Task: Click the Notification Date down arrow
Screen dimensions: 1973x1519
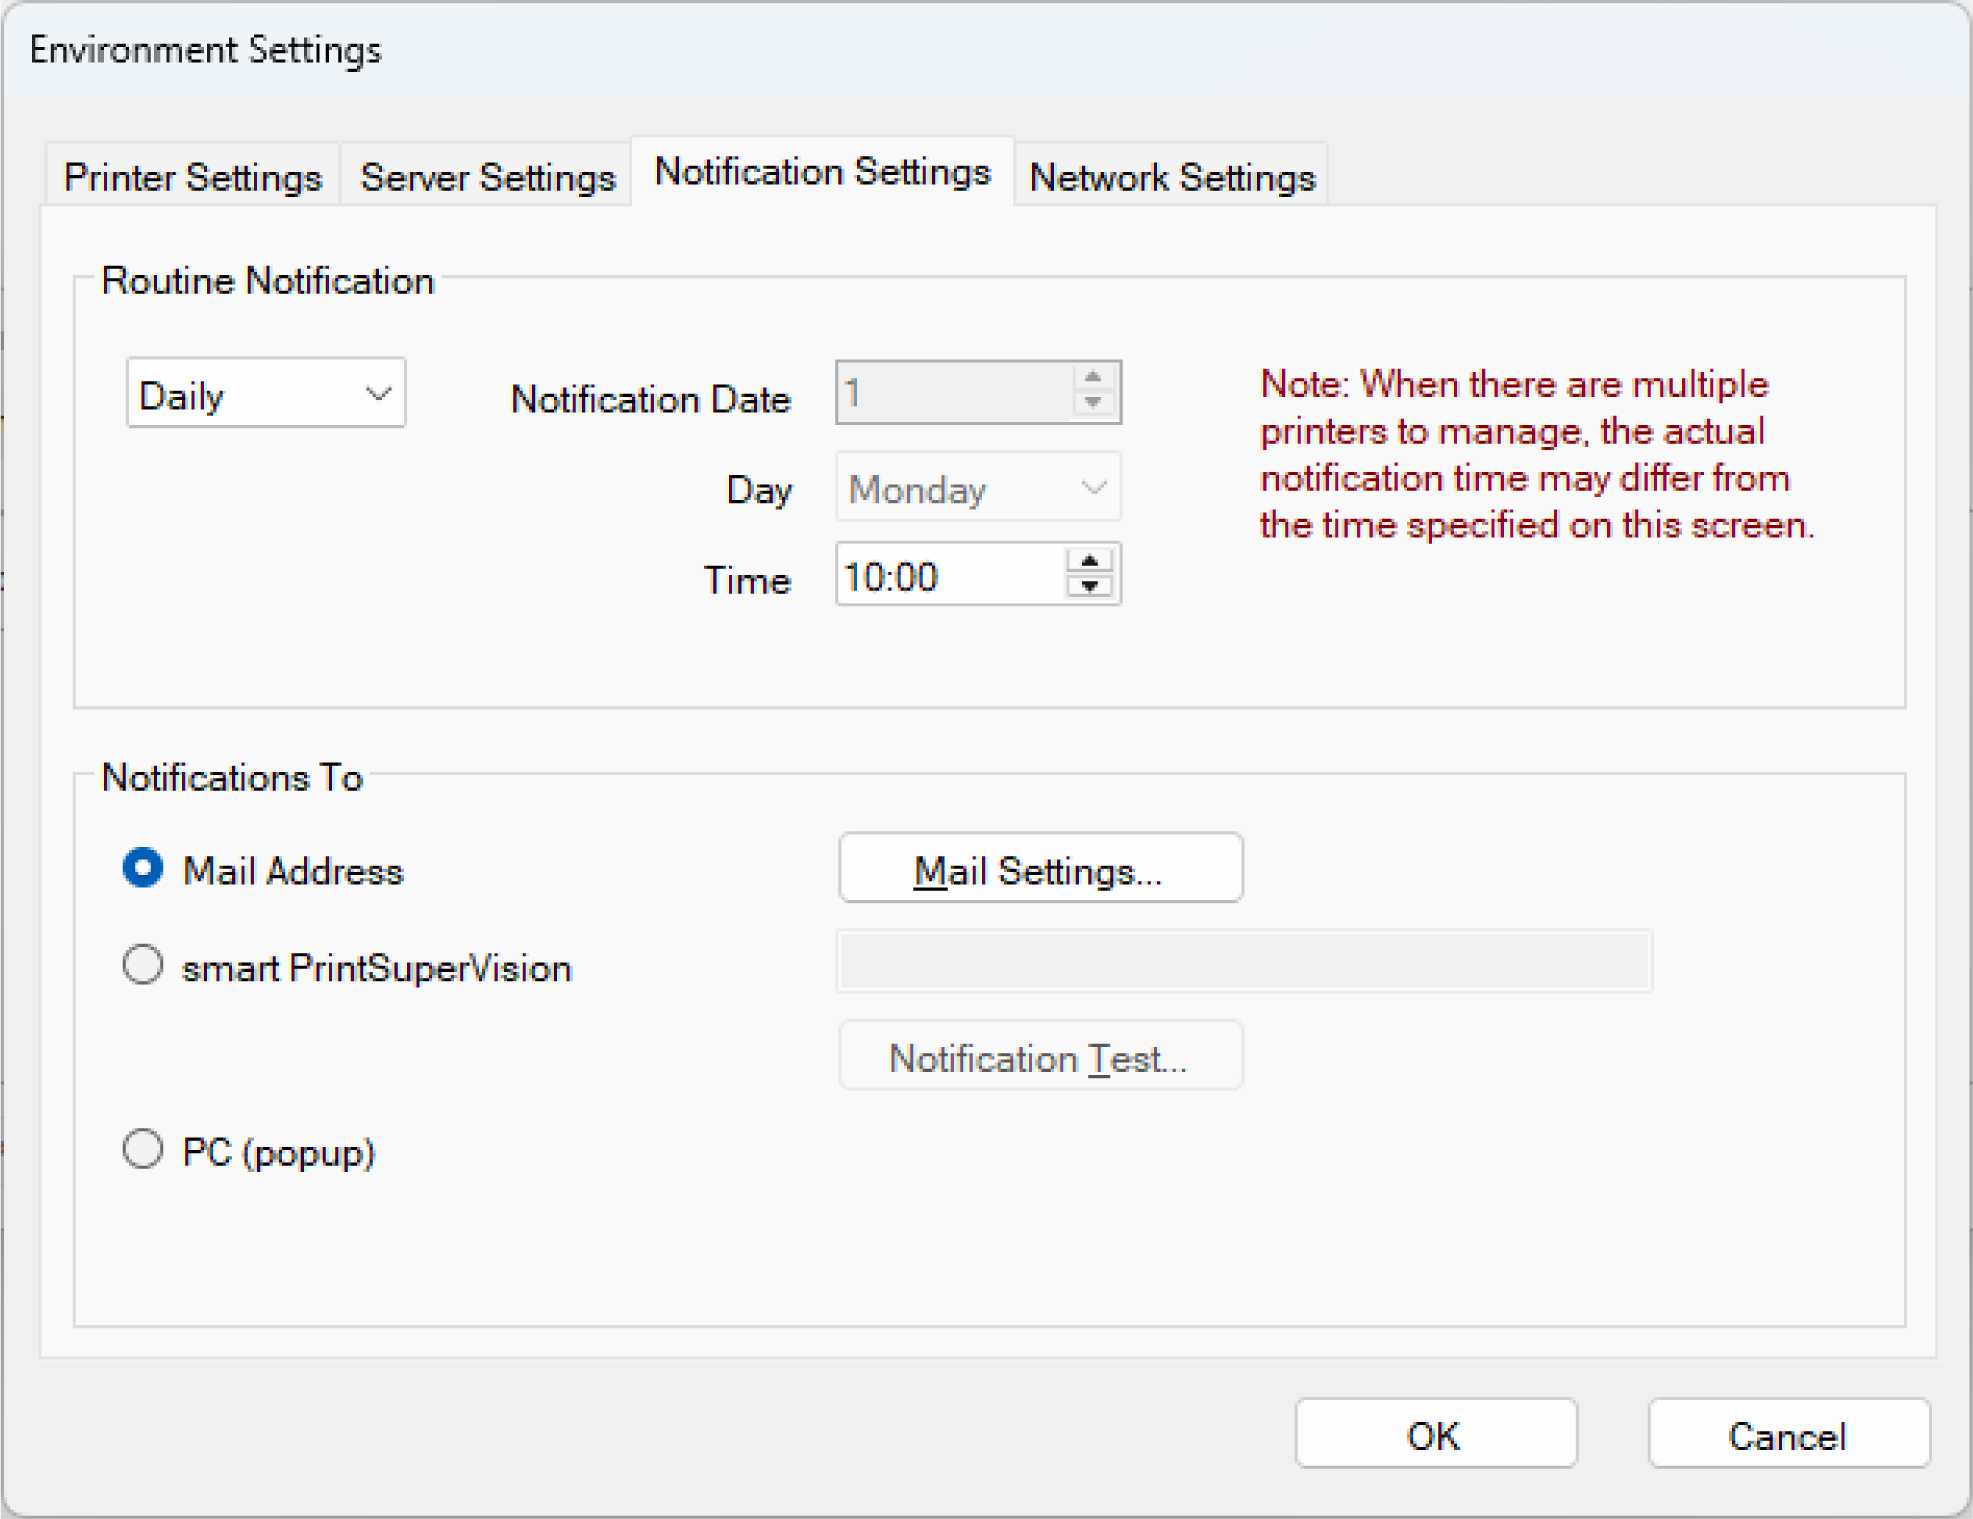Action: click(1093, 403)
